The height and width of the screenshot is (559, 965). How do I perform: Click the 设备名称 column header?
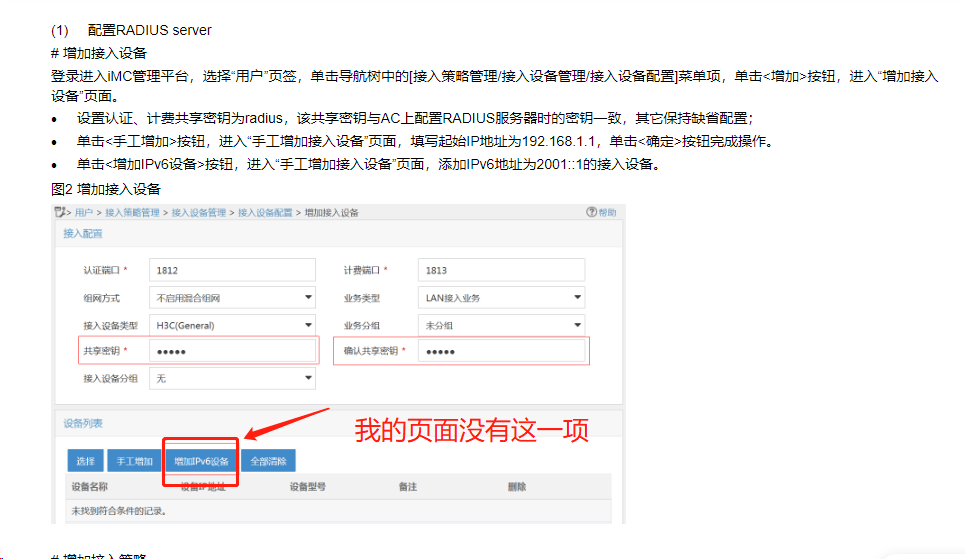point(90,487)
